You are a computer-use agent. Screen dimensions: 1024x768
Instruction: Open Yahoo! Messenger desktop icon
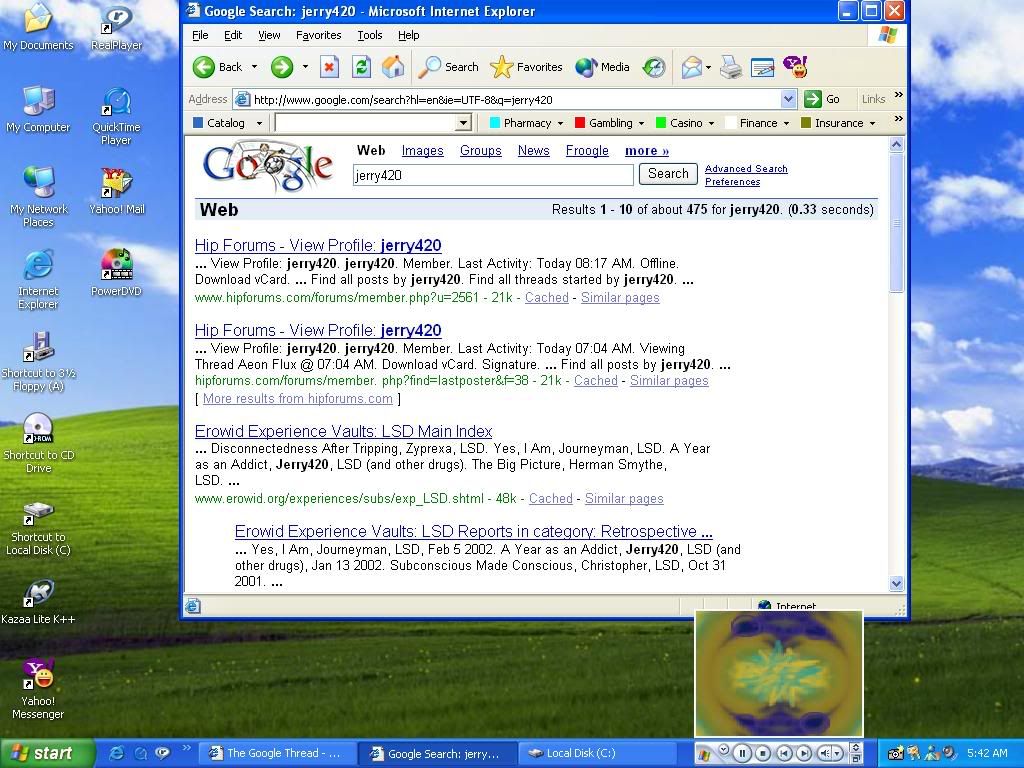click(x=38, y=689)
